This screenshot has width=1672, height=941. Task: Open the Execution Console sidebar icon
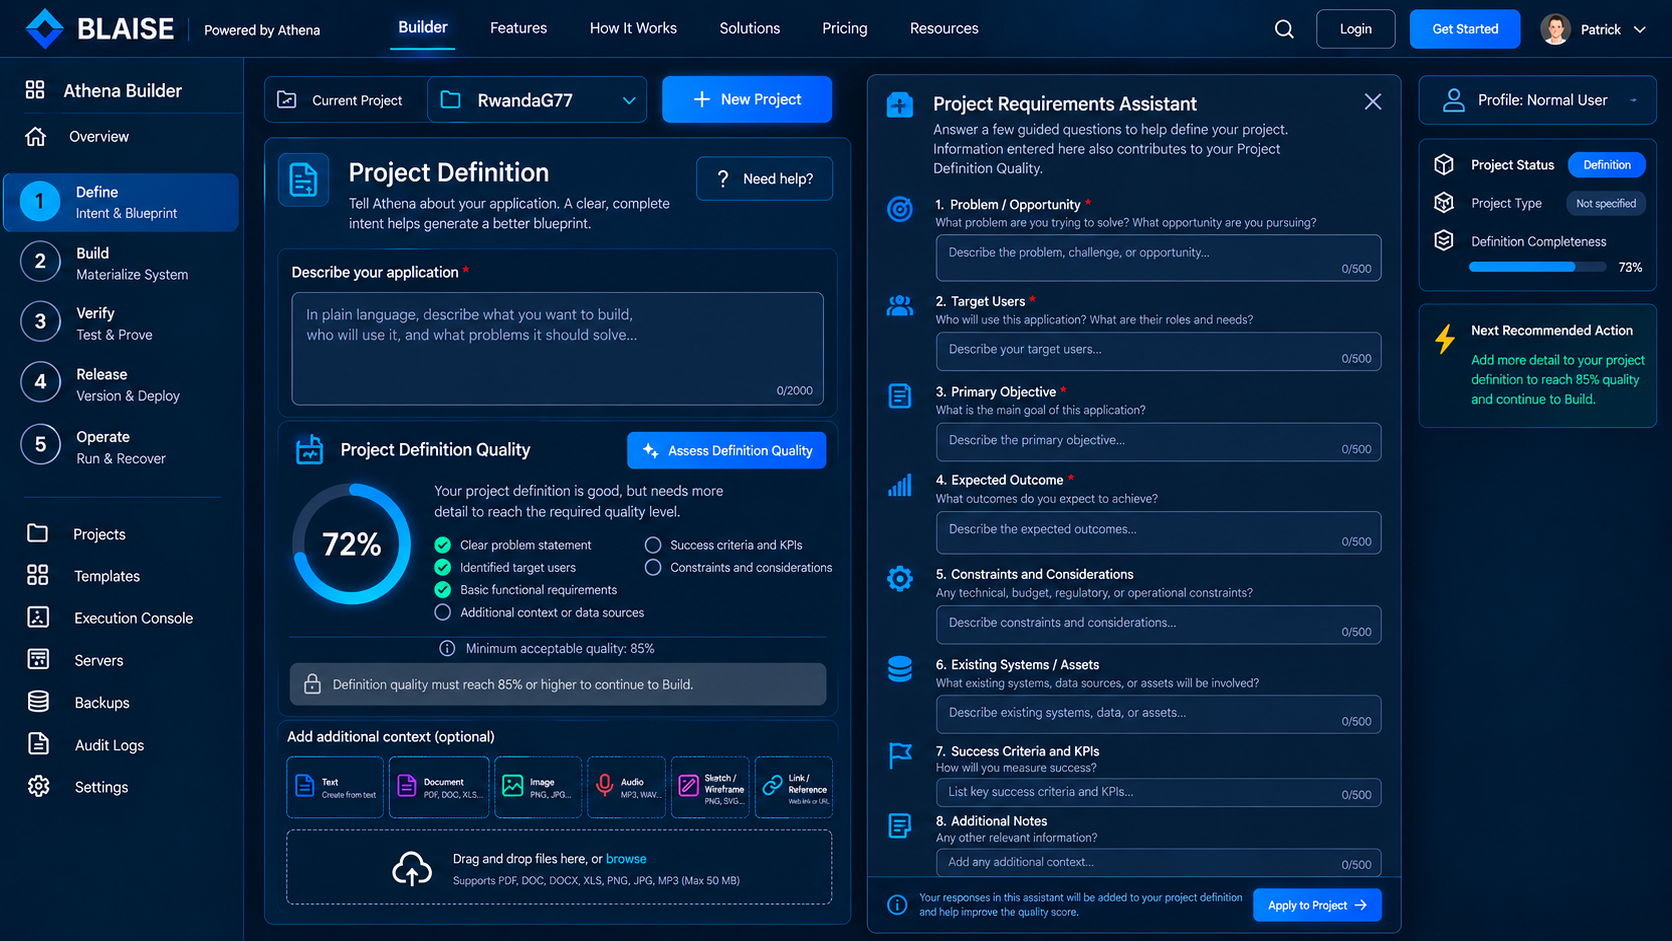(x=38, y=617)
